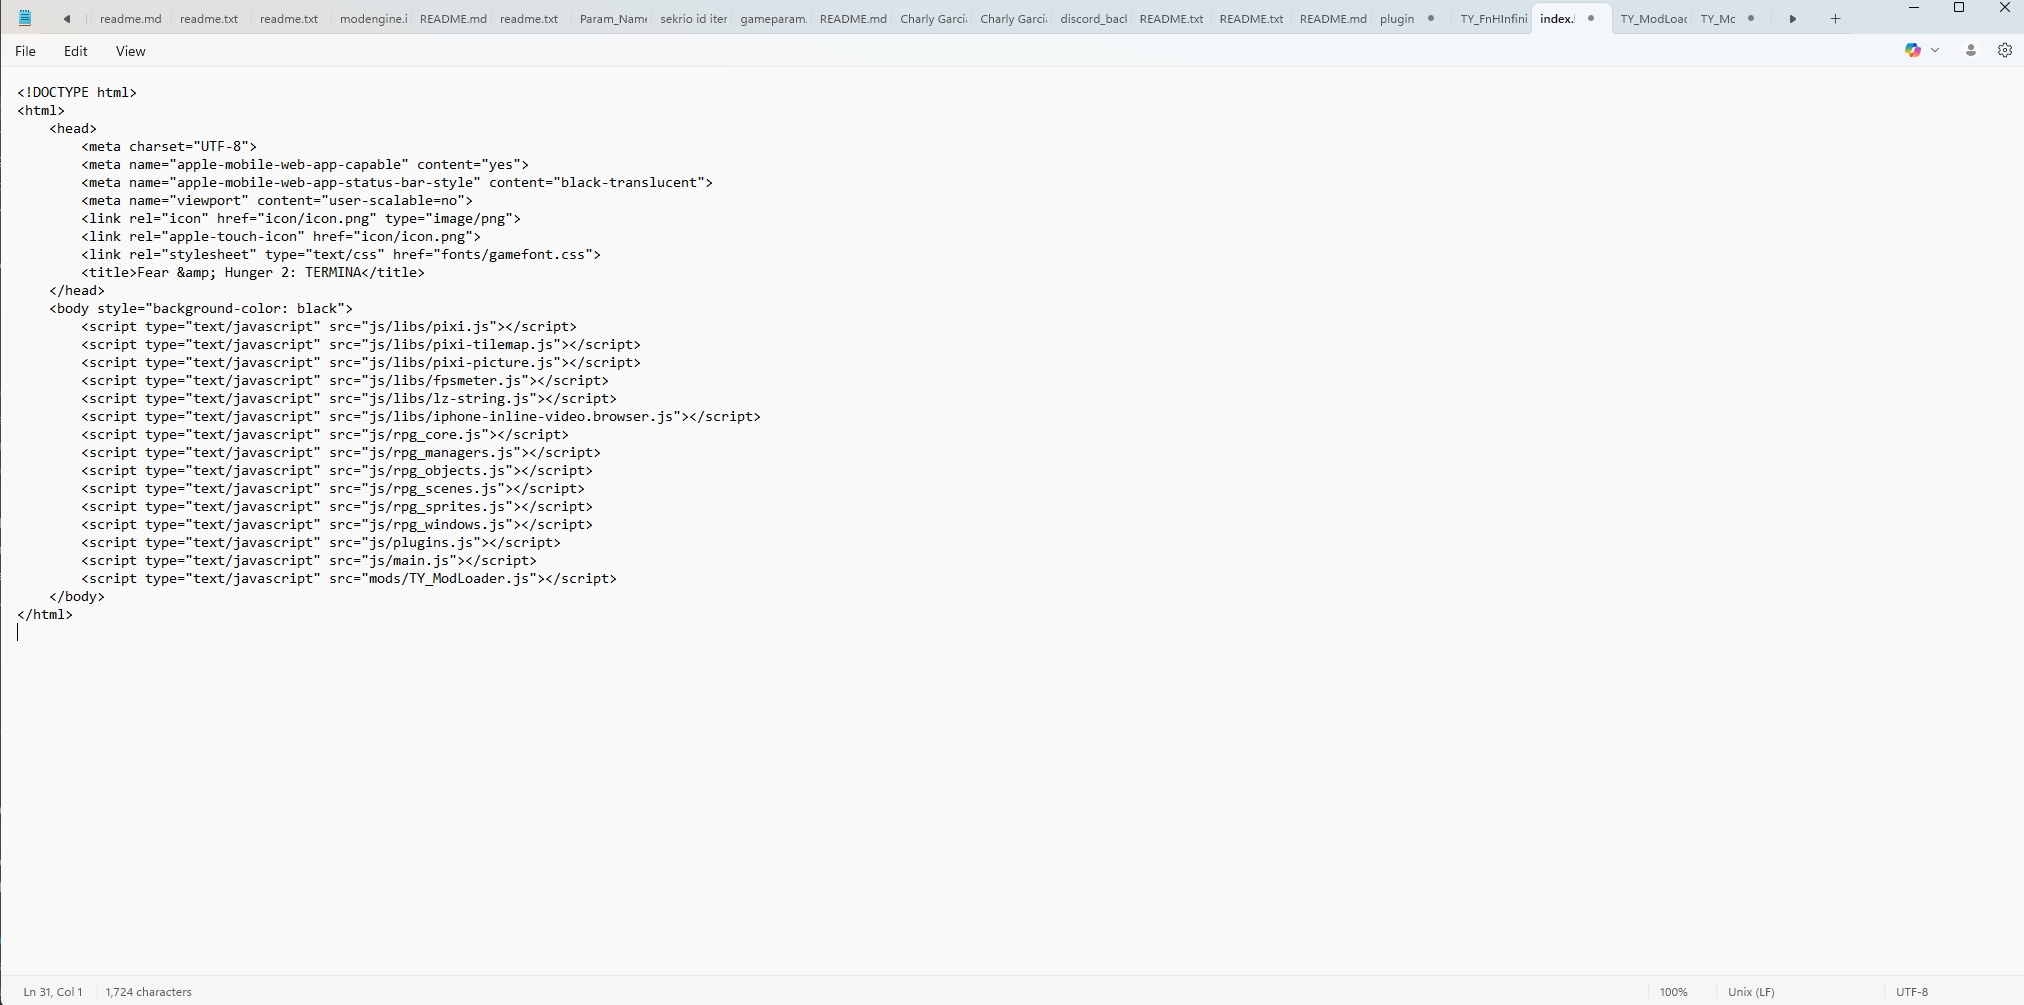2024x1005 pixels.
Task: Open Notepad settings gear
Action: click(x=2004, y=50)
